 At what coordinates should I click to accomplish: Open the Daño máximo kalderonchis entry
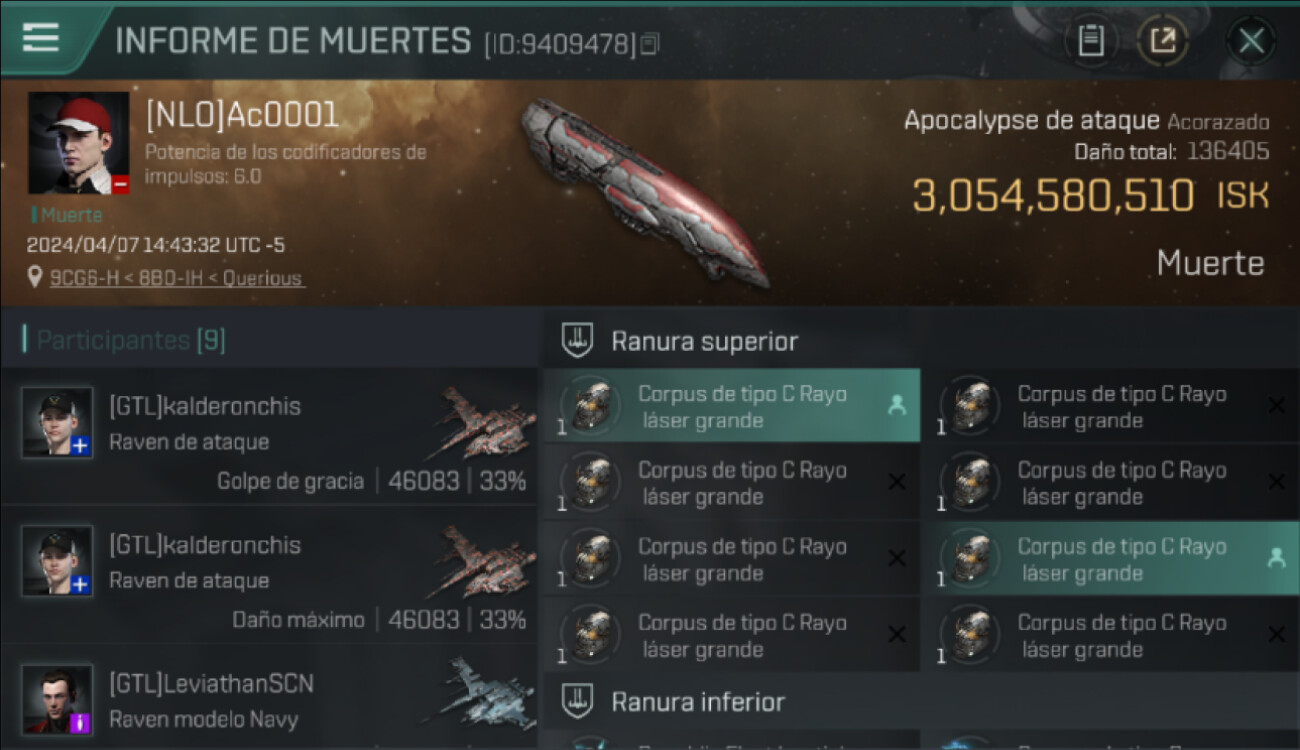(270, 573)
